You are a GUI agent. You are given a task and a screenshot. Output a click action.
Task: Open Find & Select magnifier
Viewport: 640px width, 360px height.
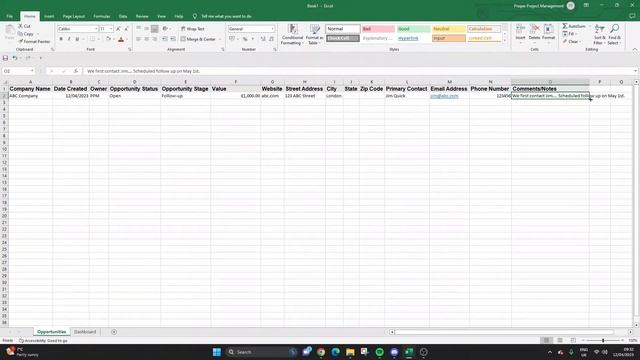click(614, 34)
